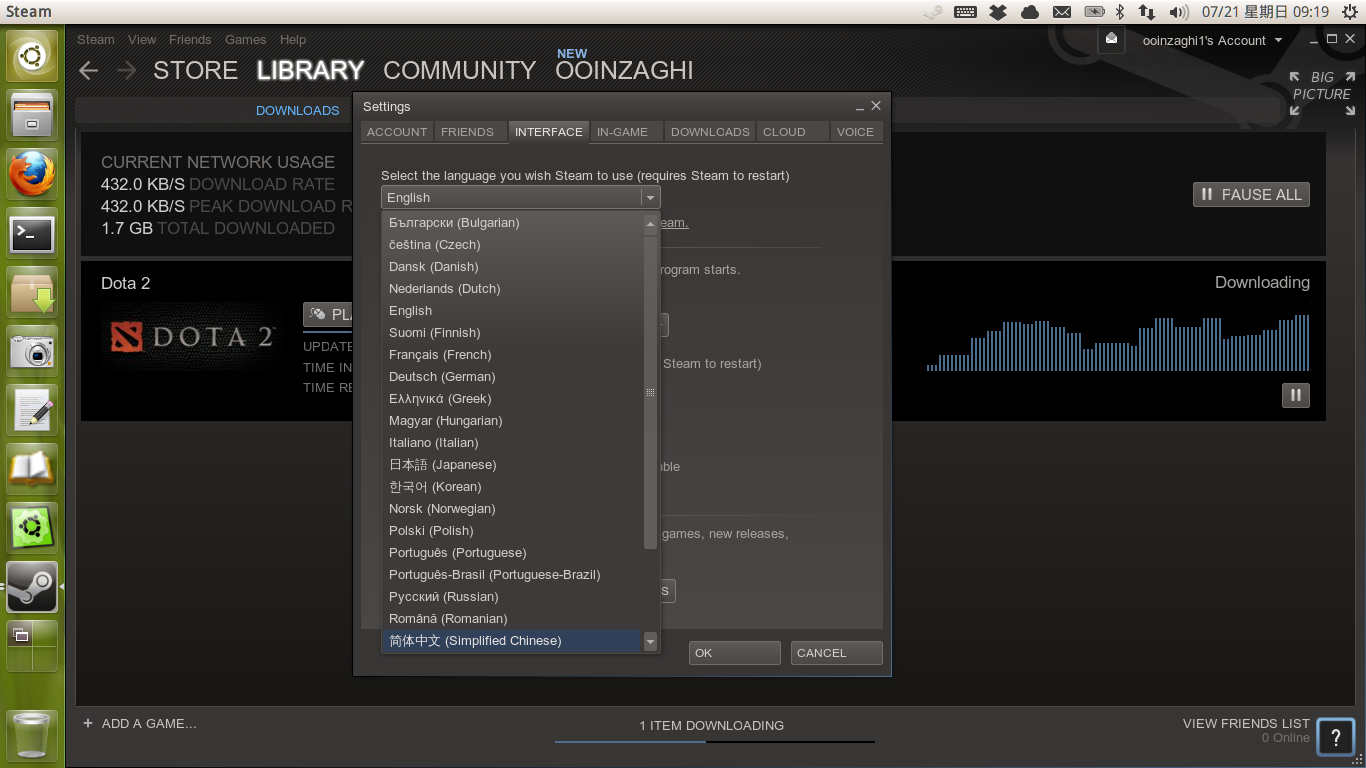Open the DOWNLOADS library sub-tab
1366x768 pixels.
(297, 110)
